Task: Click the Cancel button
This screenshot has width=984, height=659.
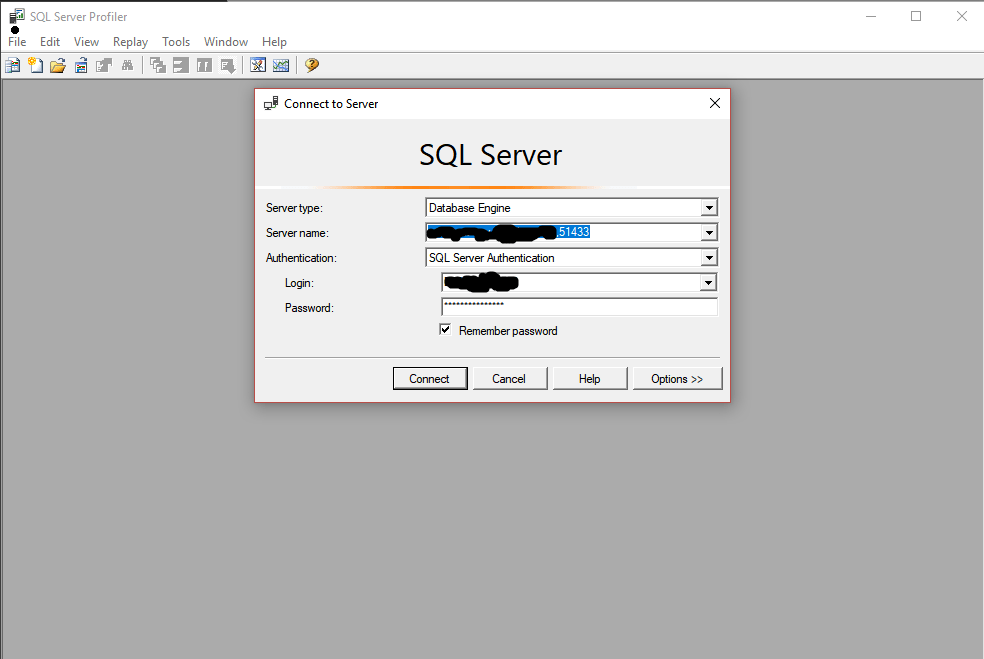Action: tap(510, 378)
